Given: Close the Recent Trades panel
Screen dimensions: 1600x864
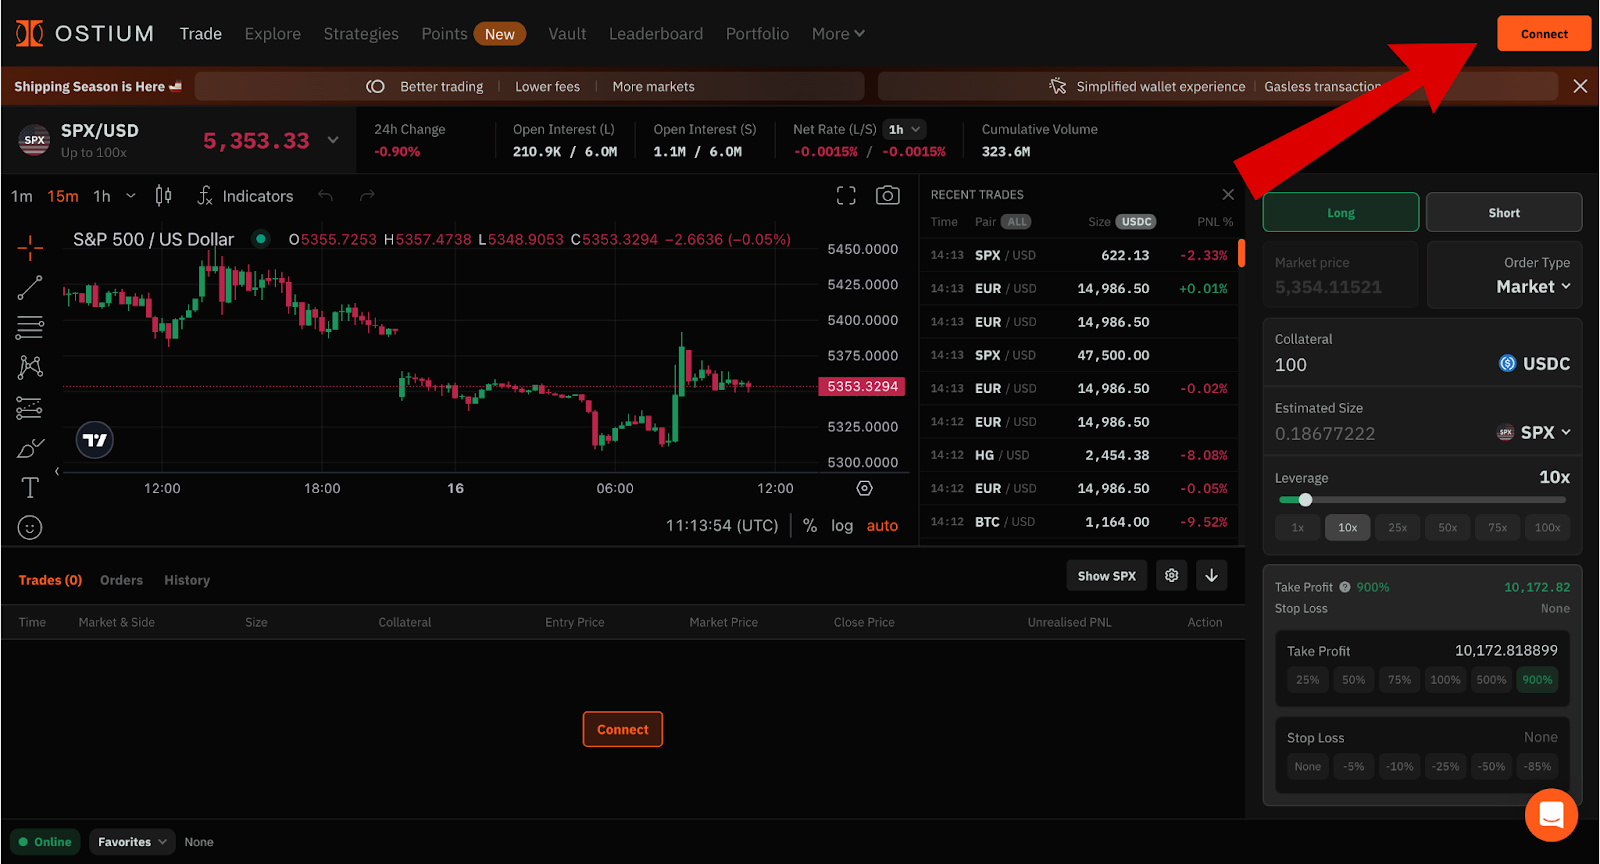Looking at the screenshot, I should (x=1228, y=195).
